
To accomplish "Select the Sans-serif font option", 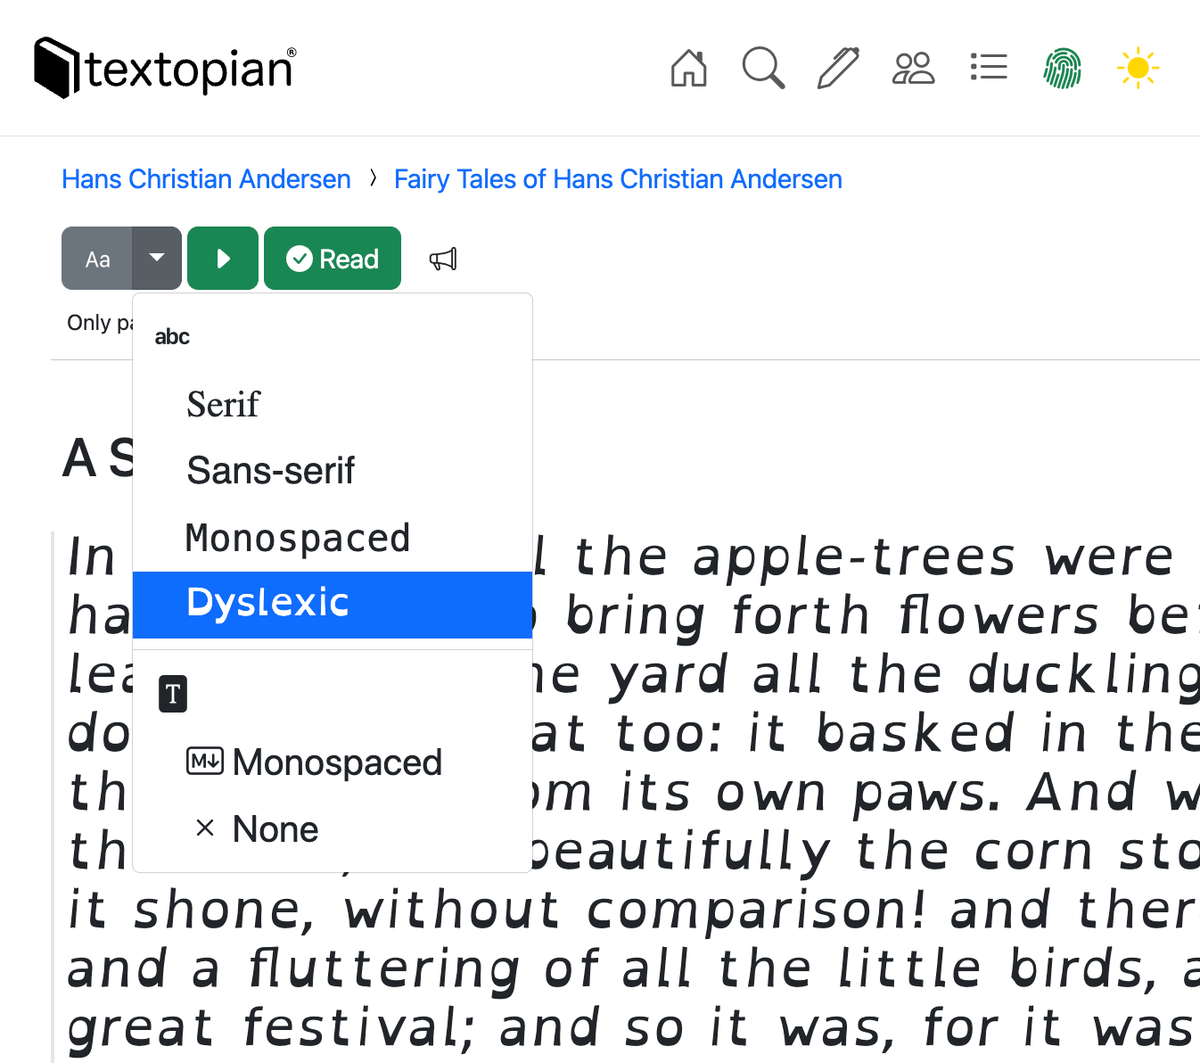I will (332, 470).
